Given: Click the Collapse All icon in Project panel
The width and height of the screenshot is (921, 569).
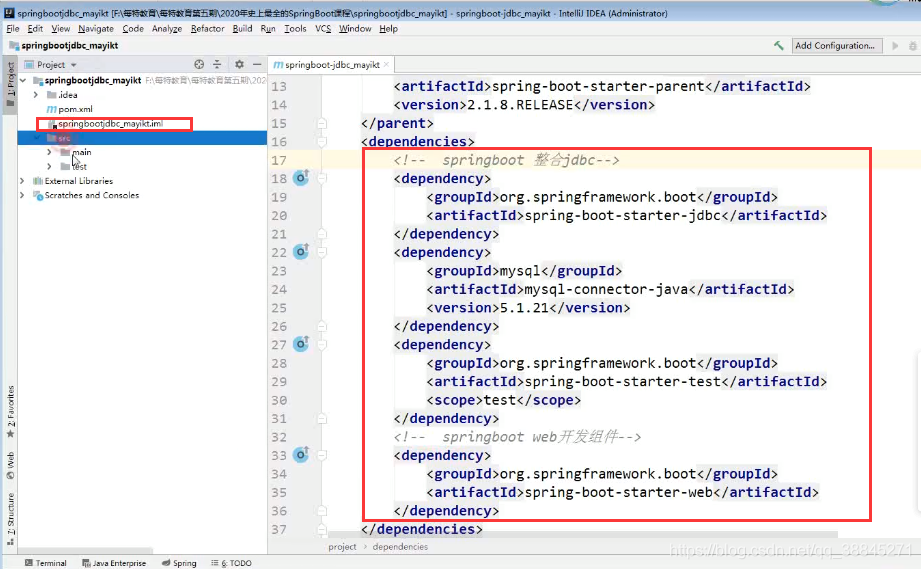Looking at the screenshot, I should 217,65.
